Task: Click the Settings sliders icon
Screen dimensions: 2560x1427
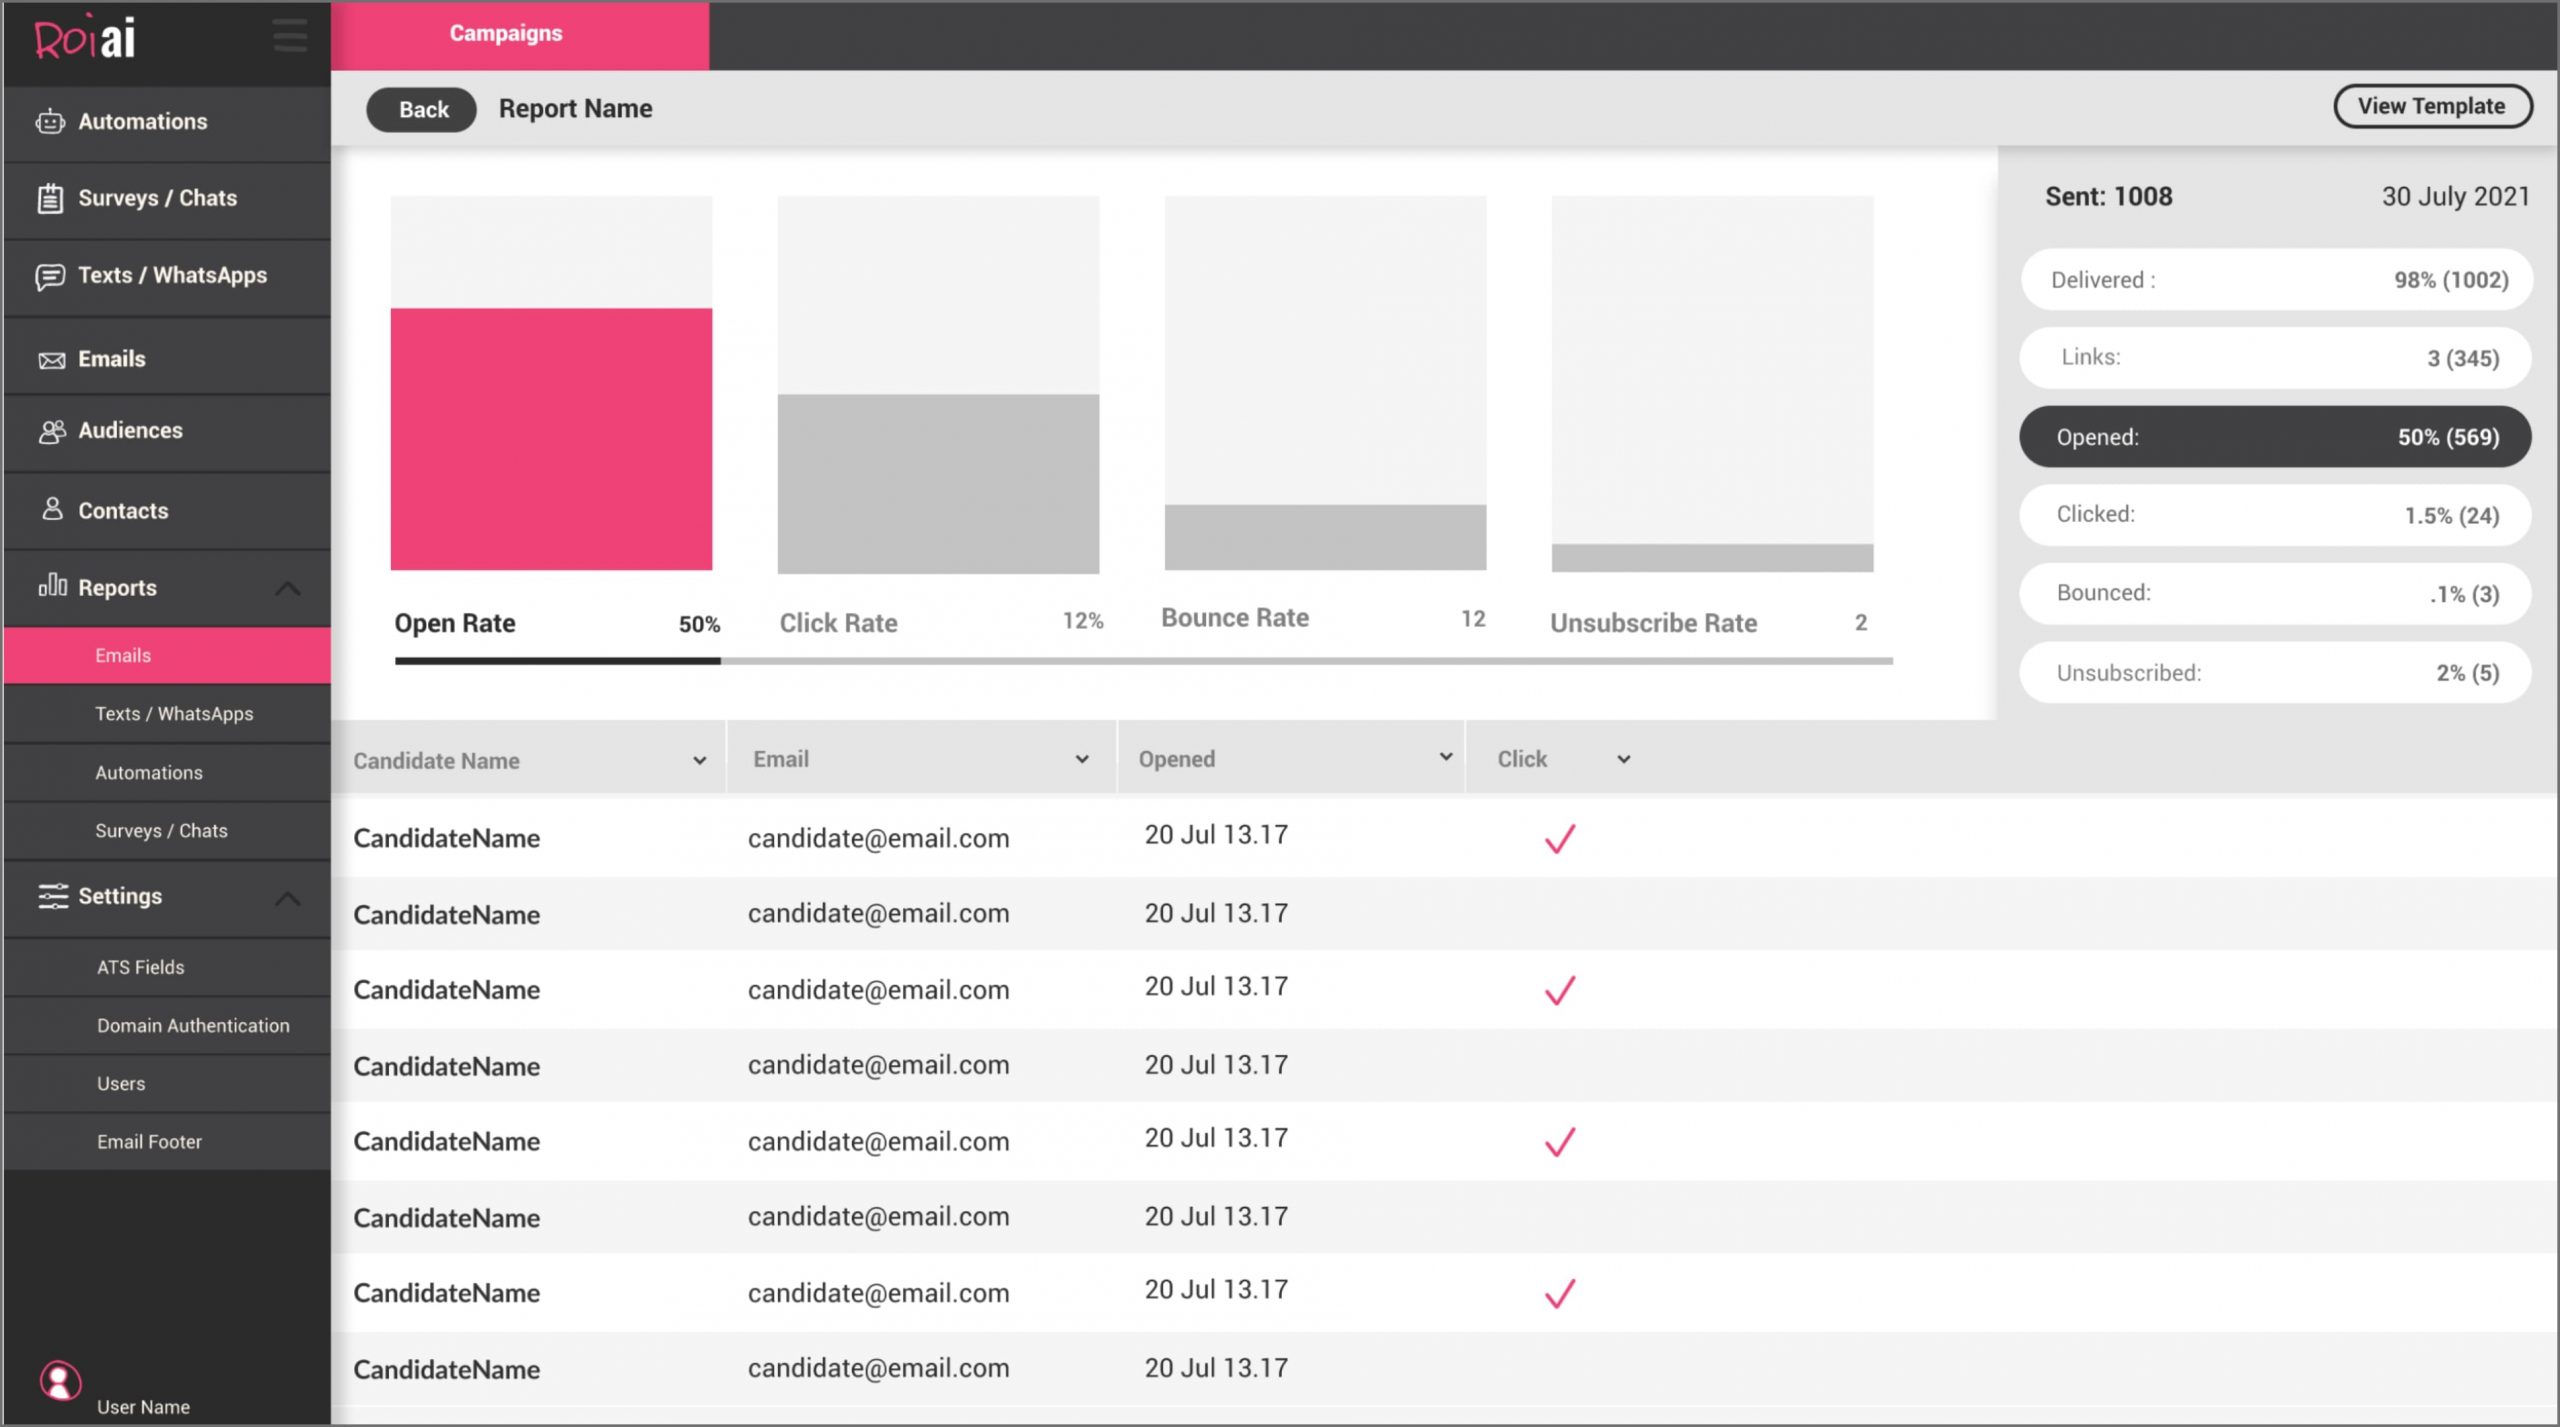Action: (53, 896)
